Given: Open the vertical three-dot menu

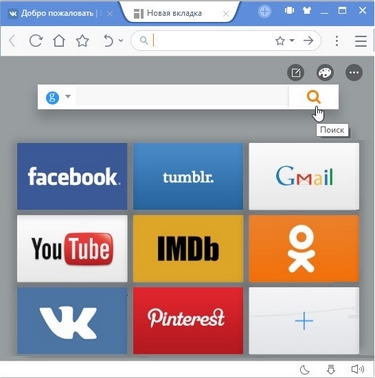Looking at the screenshot, I should tap(337, 41).
